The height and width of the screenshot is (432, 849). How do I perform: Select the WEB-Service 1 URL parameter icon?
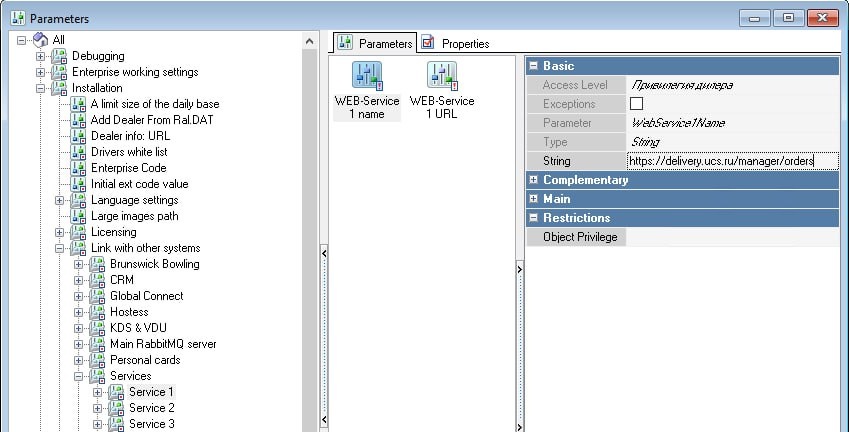442,76
